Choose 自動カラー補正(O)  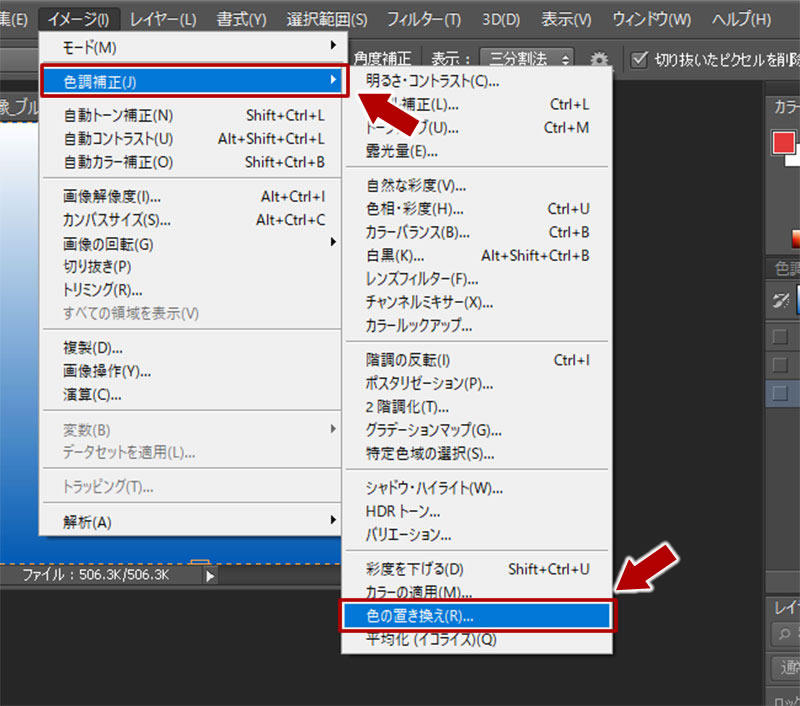(193, 162)
